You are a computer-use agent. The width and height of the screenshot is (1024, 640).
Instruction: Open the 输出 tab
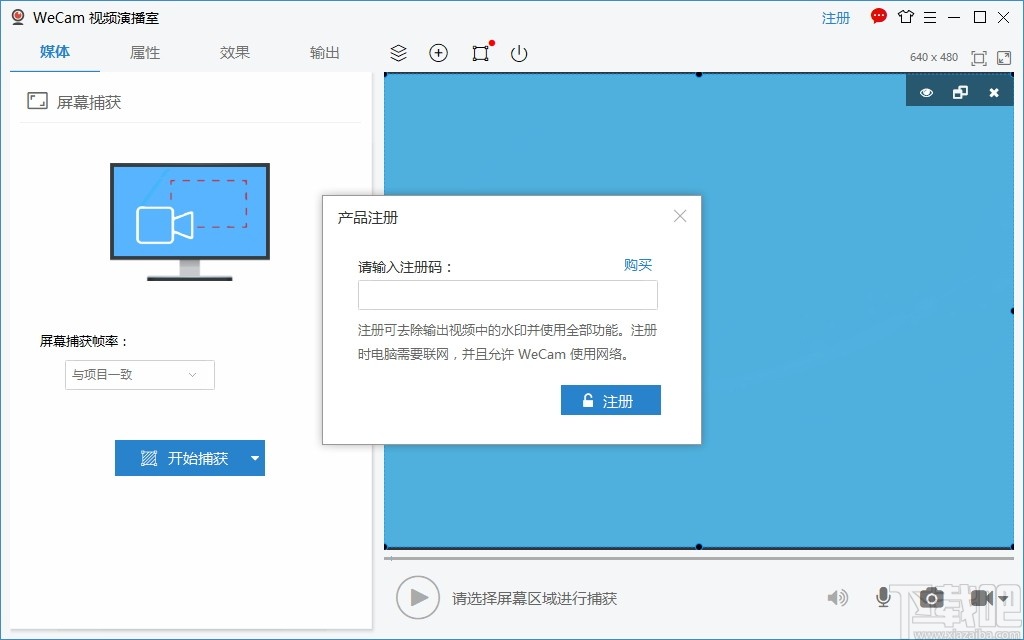pos(324,53)
